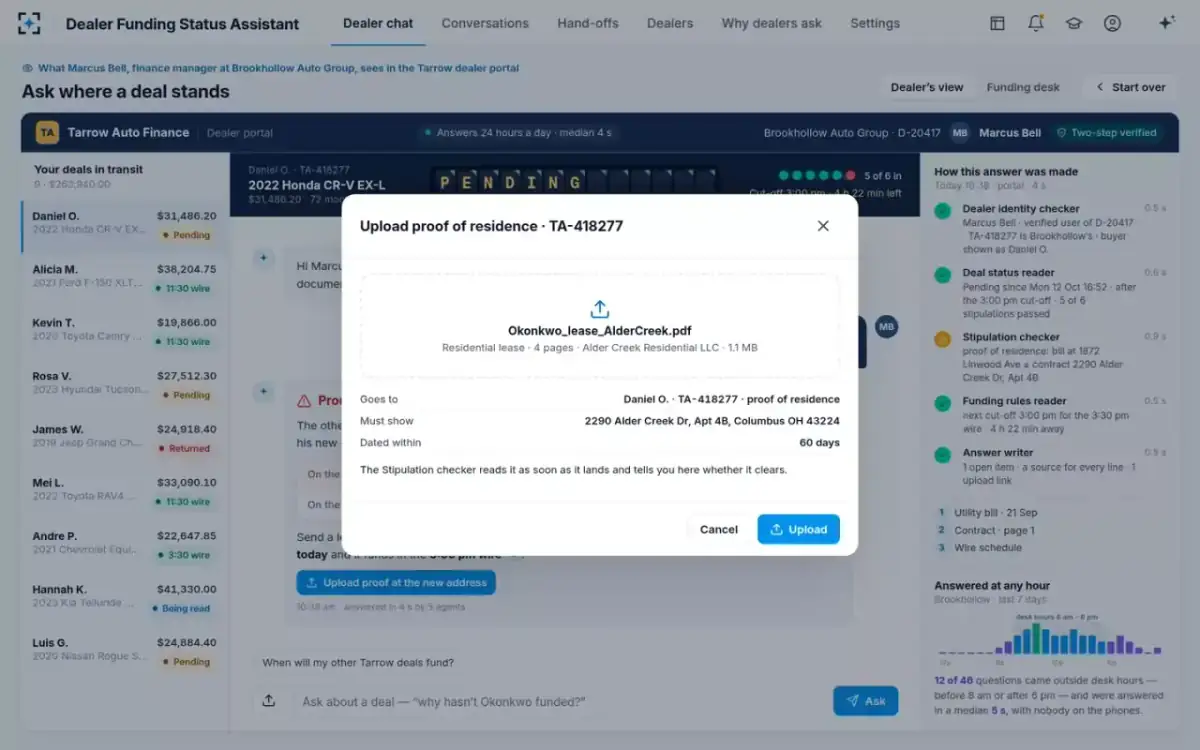The height and width of the screenshot is (750, 1200).
Task: Click the green check beside Dealer identity checker
Action: (x=942, y=211)
